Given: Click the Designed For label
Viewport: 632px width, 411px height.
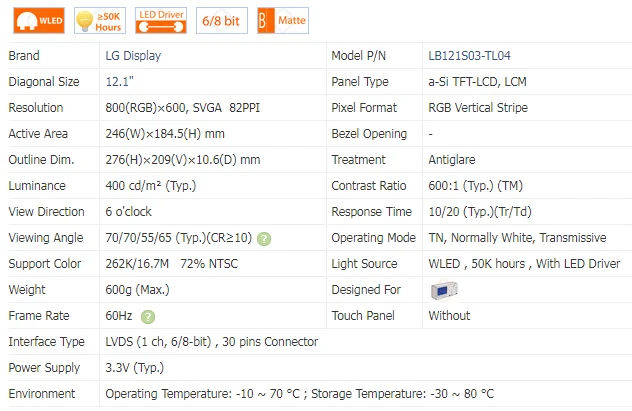Looking at the screenshot, I should point(366,290).
